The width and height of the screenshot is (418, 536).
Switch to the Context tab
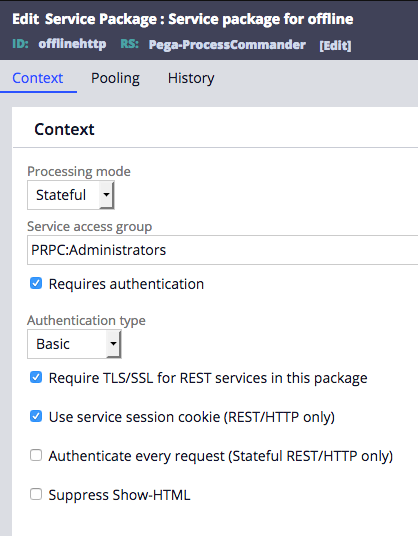pos(38,78)
